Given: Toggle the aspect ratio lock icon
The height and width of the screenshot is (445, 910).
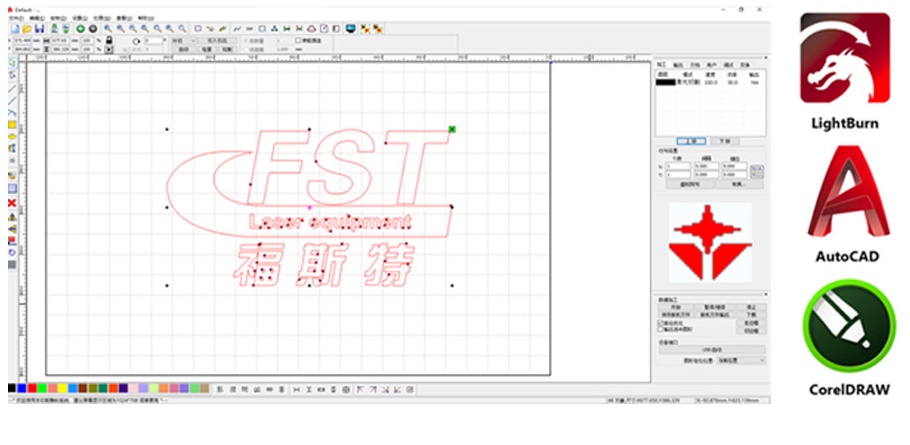Looking at the screenshot, I should pos(109,41).
